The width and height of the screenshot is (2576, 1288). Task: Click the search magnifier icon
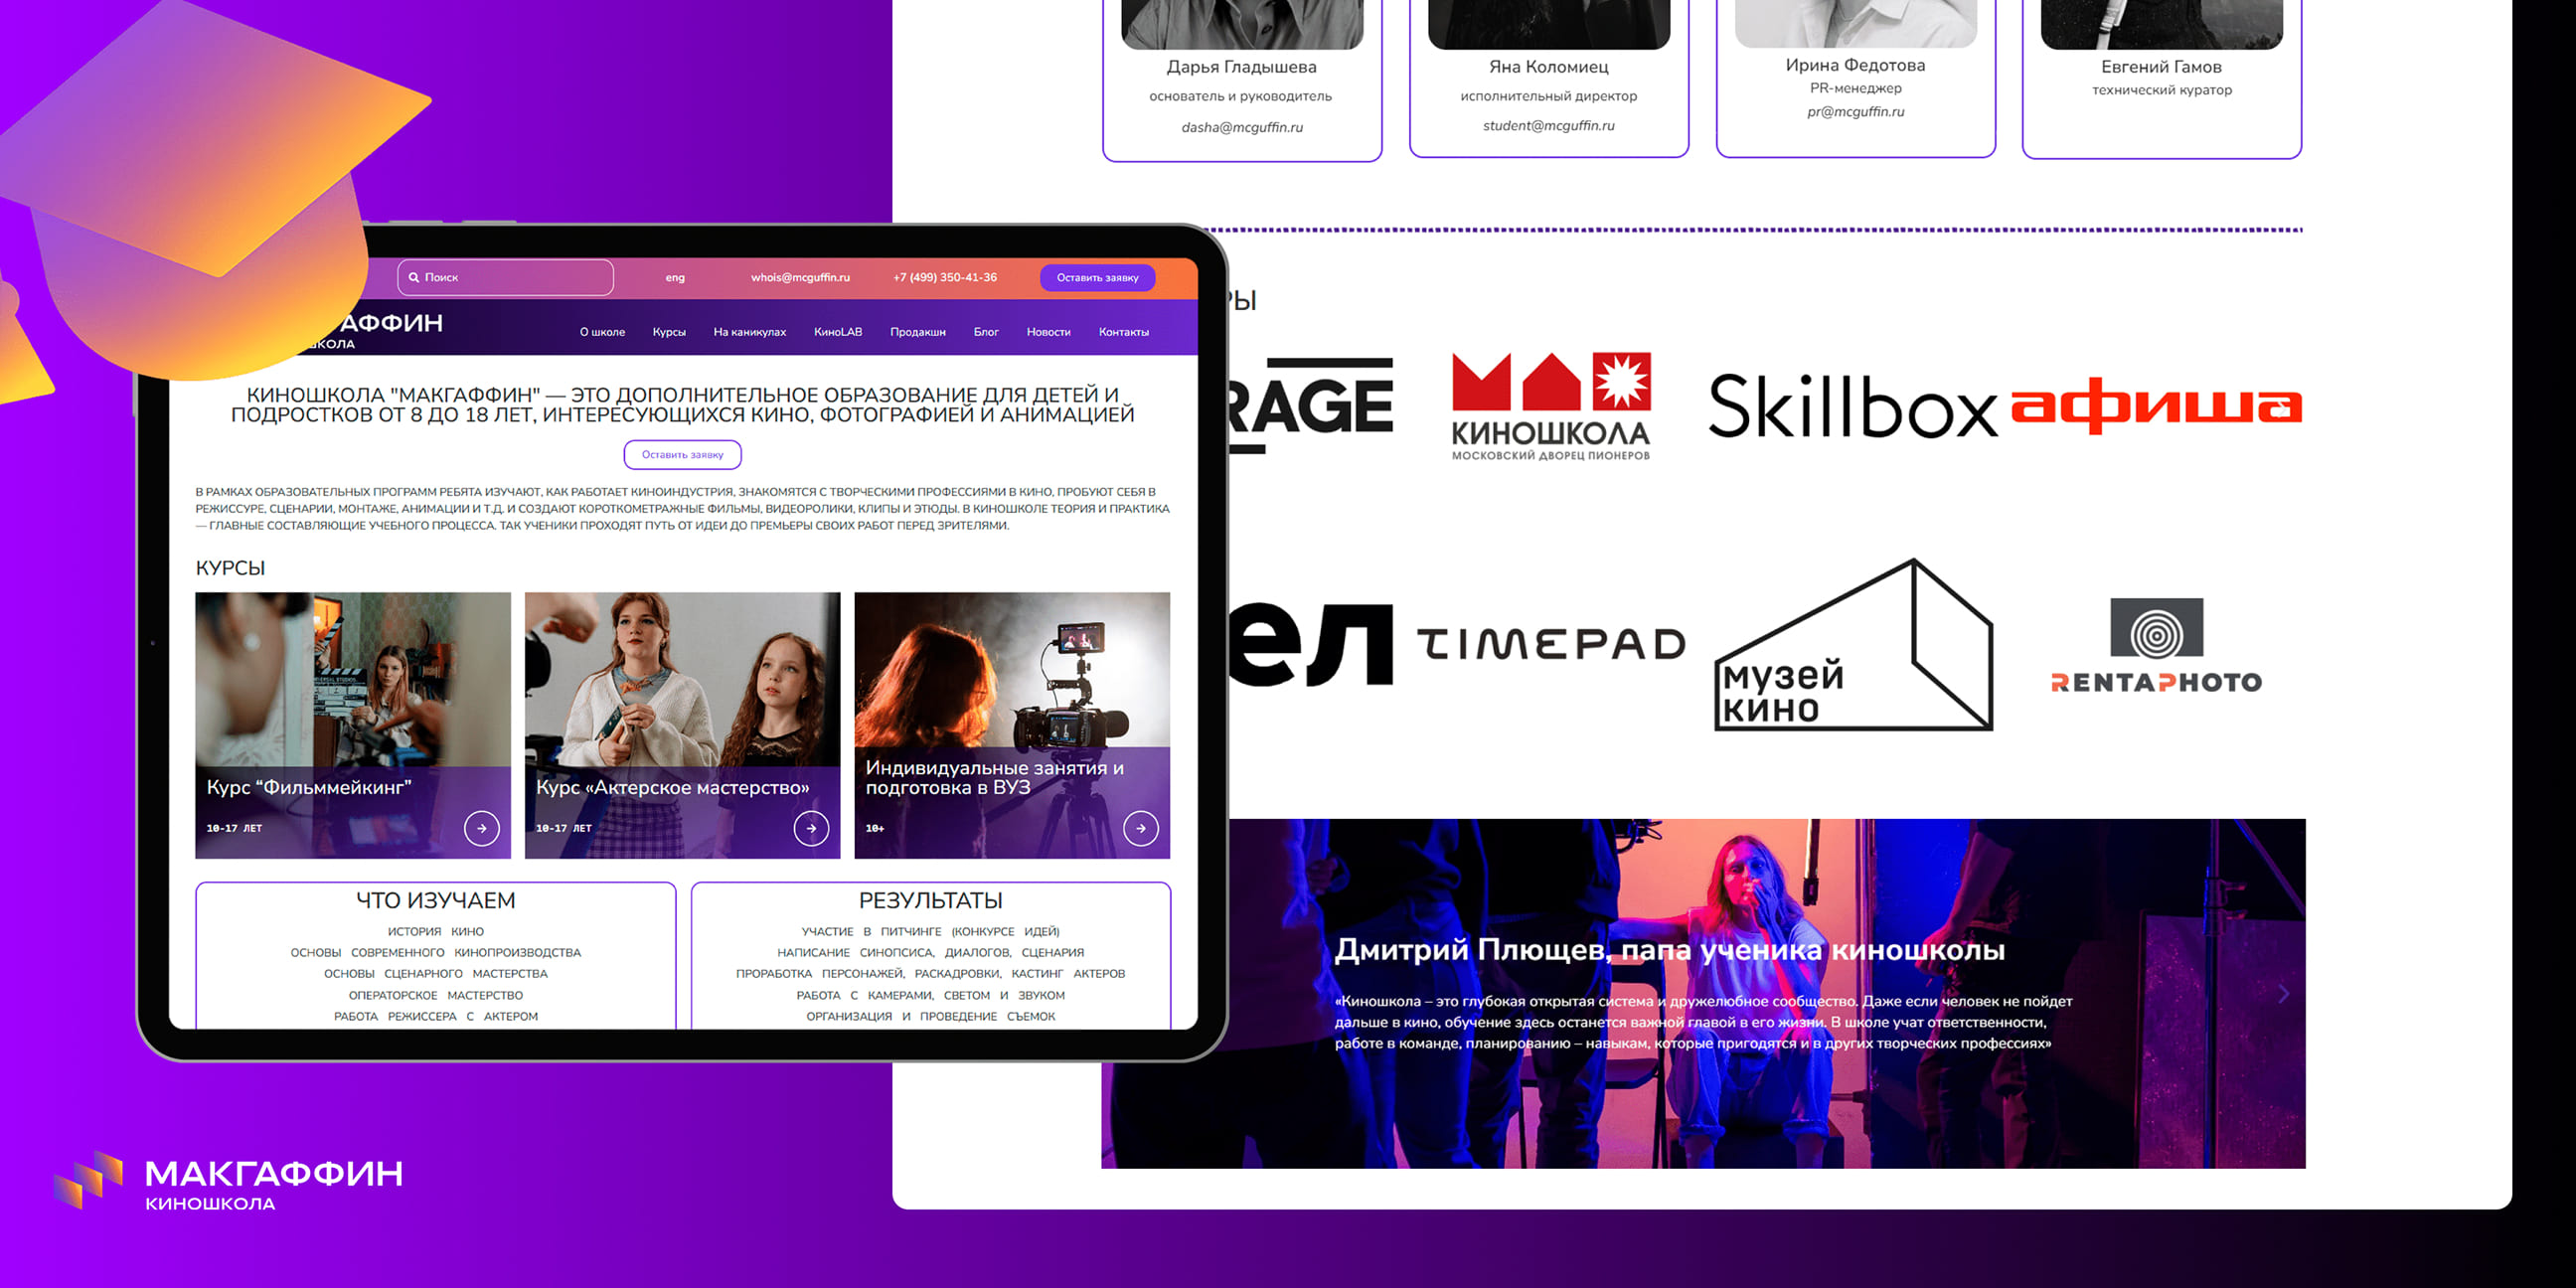(x=414, y=278)
